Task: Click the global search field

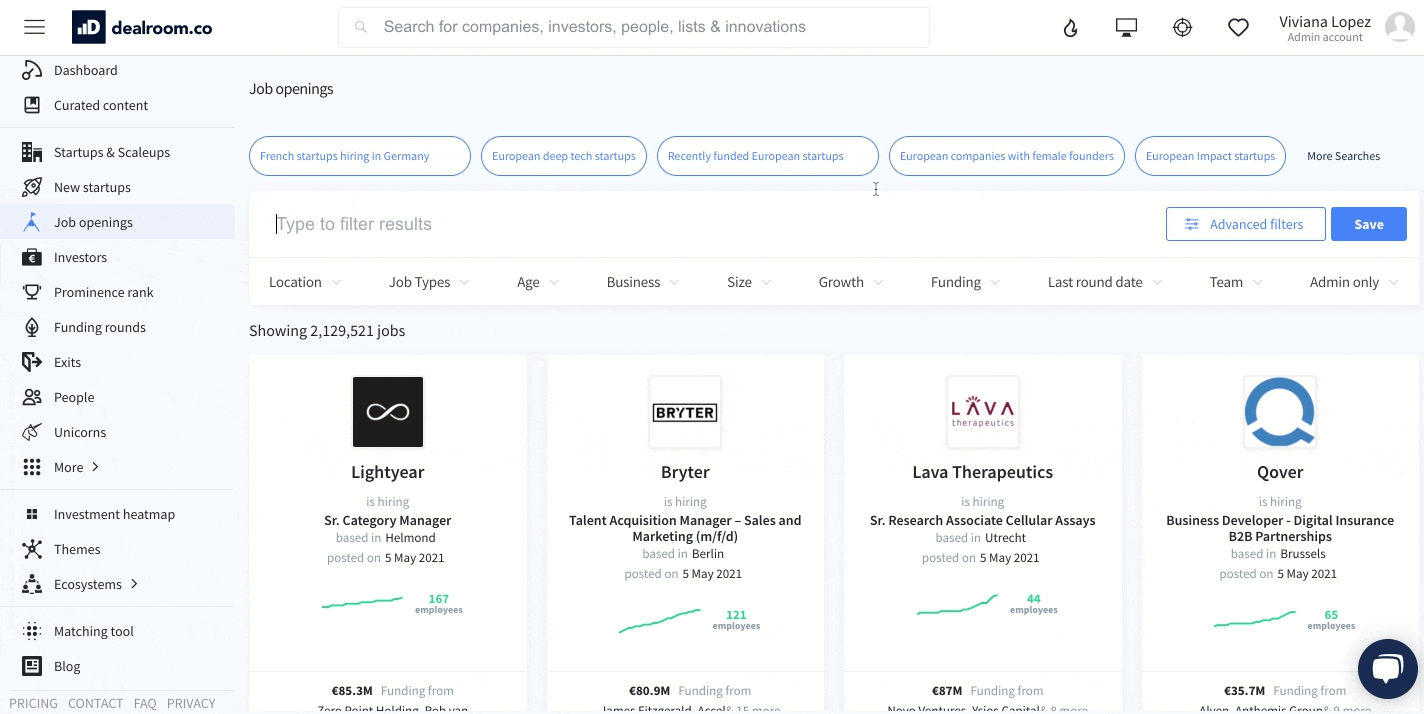Action: click(634, 27)
